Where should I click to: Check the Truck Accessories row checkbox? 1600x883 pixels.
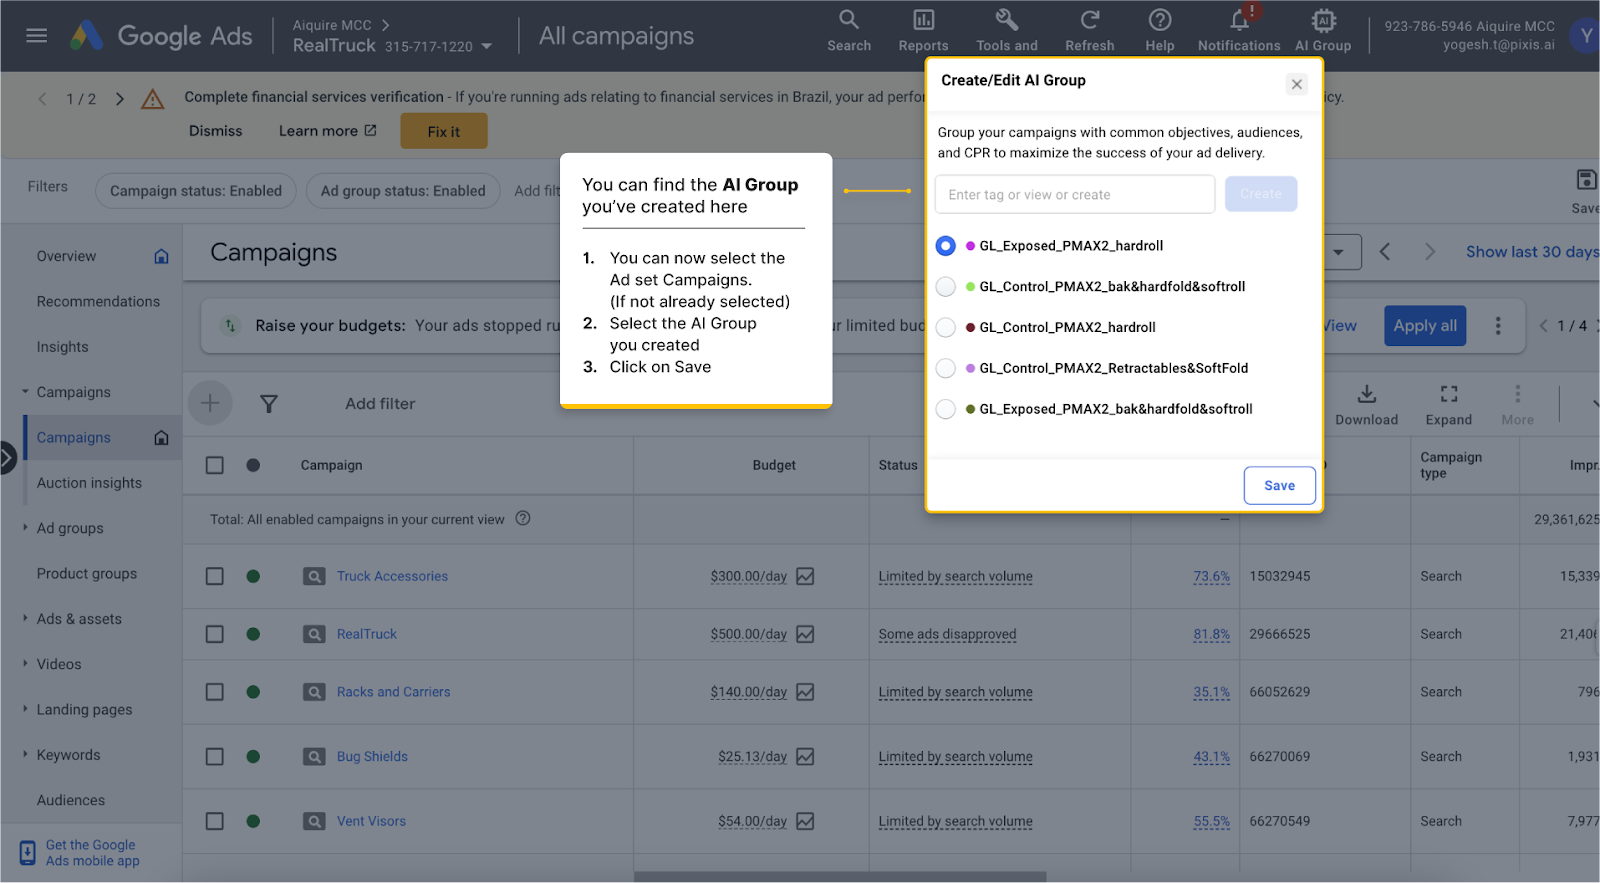click(214, 576)
